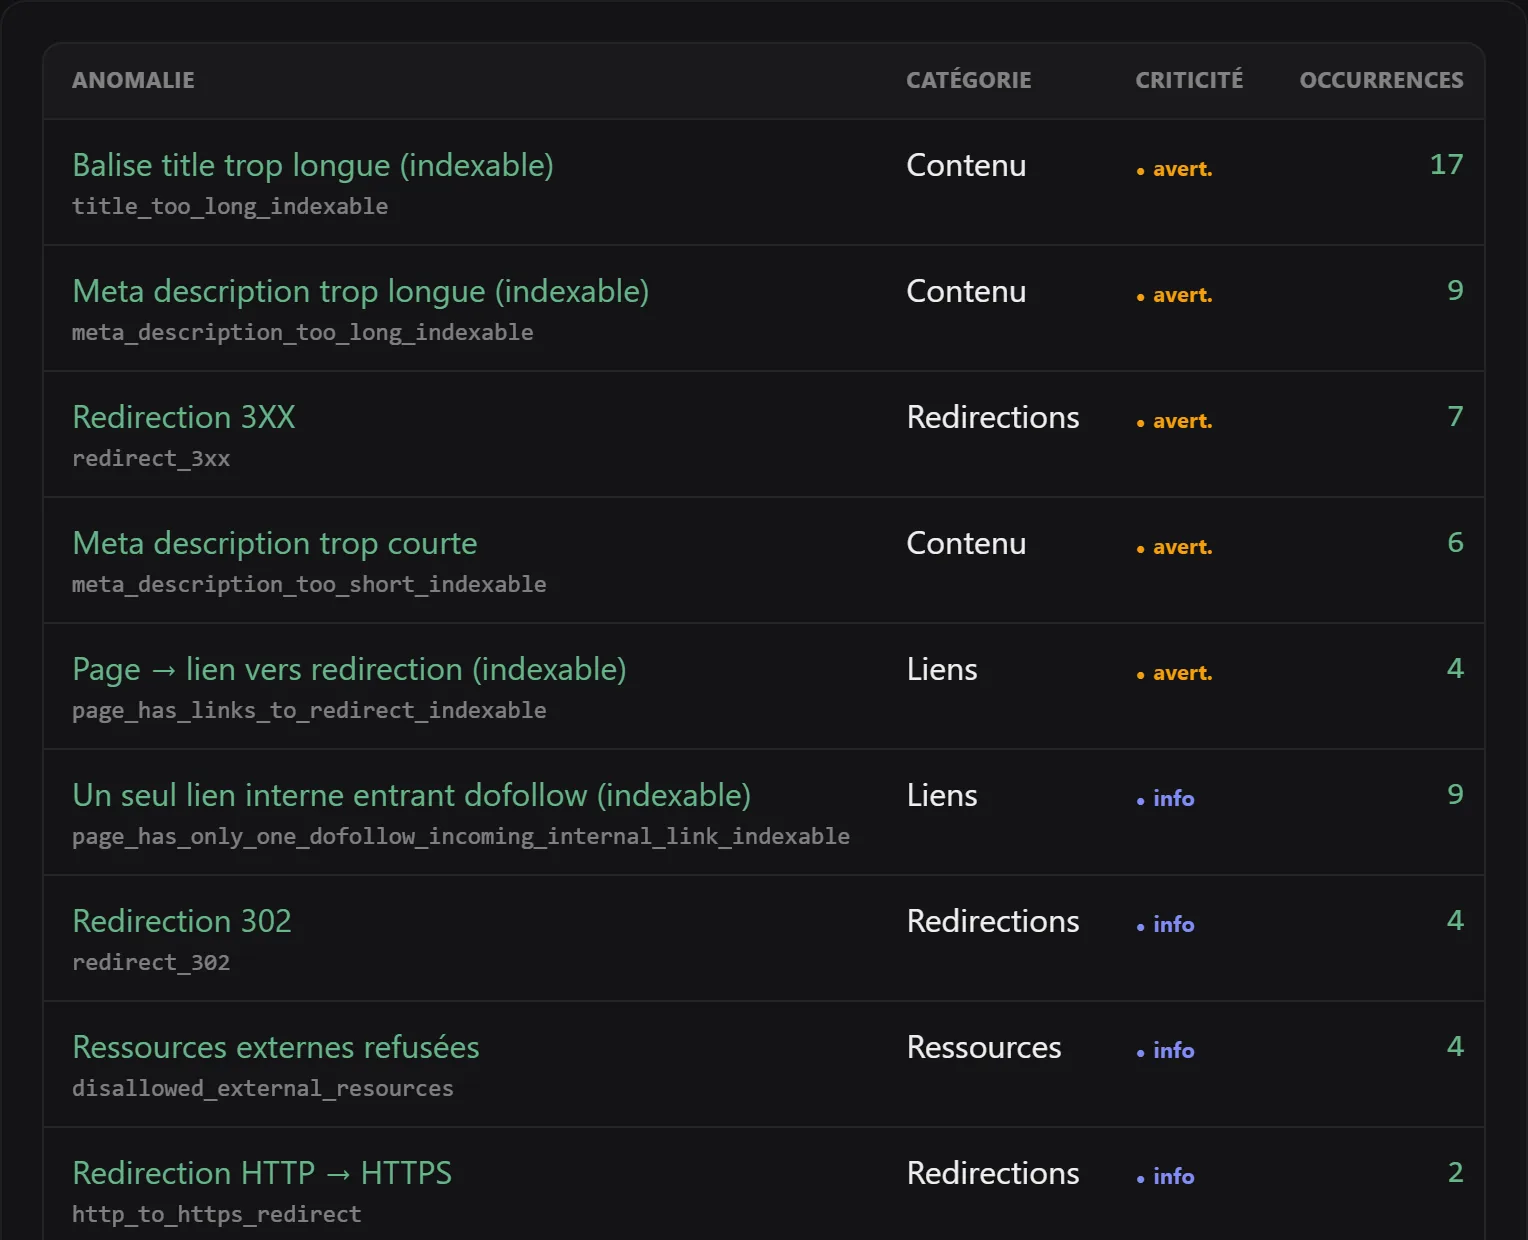Select the code 'page_has_links_to_redirect_indexable'
Image resolution: width=1528 pixels, height=1240 pixels.
tap(309, 711)
